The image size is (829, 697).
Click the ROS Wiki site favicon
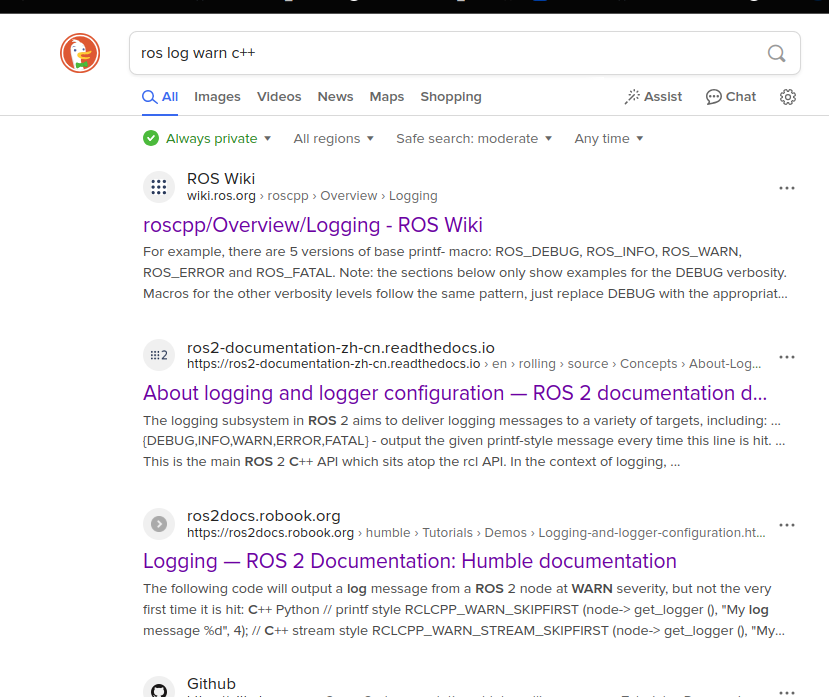[x=159, y=187]
